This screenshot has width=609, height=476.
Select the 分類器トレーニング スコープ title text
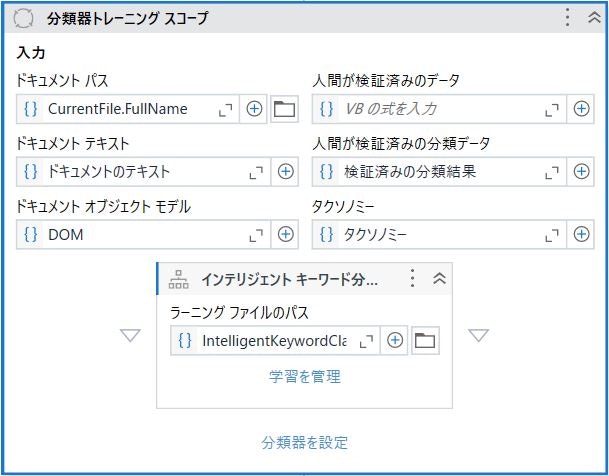128,18
